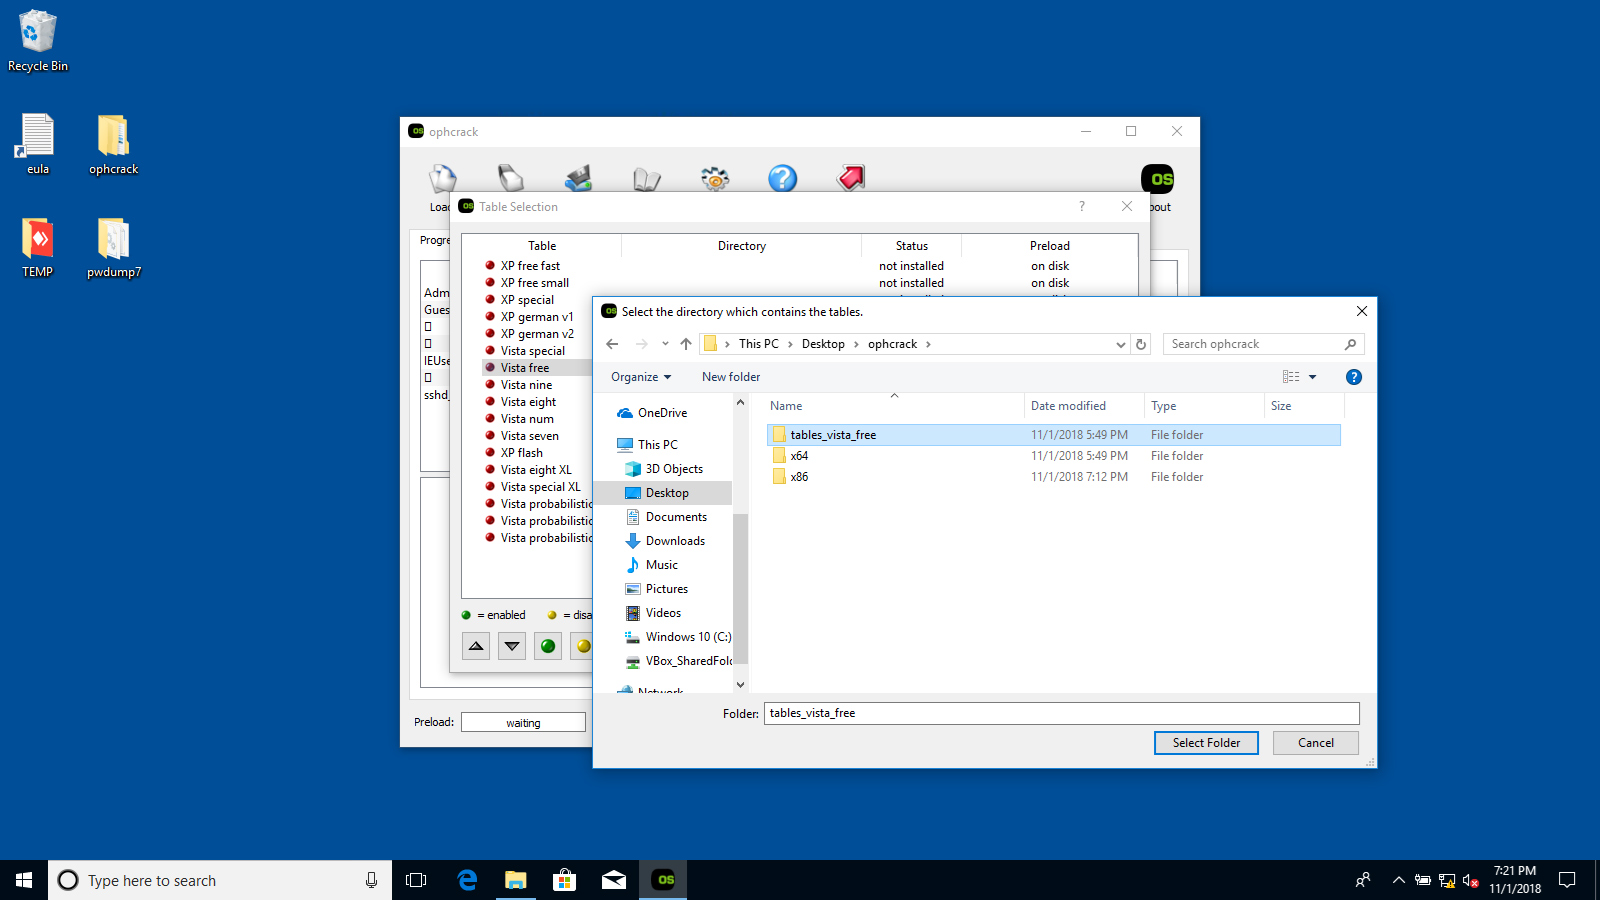This screenshot has width=1600, height=900.
Task: Click the Table Selection help question mark
Action: tap(1081, 206)
